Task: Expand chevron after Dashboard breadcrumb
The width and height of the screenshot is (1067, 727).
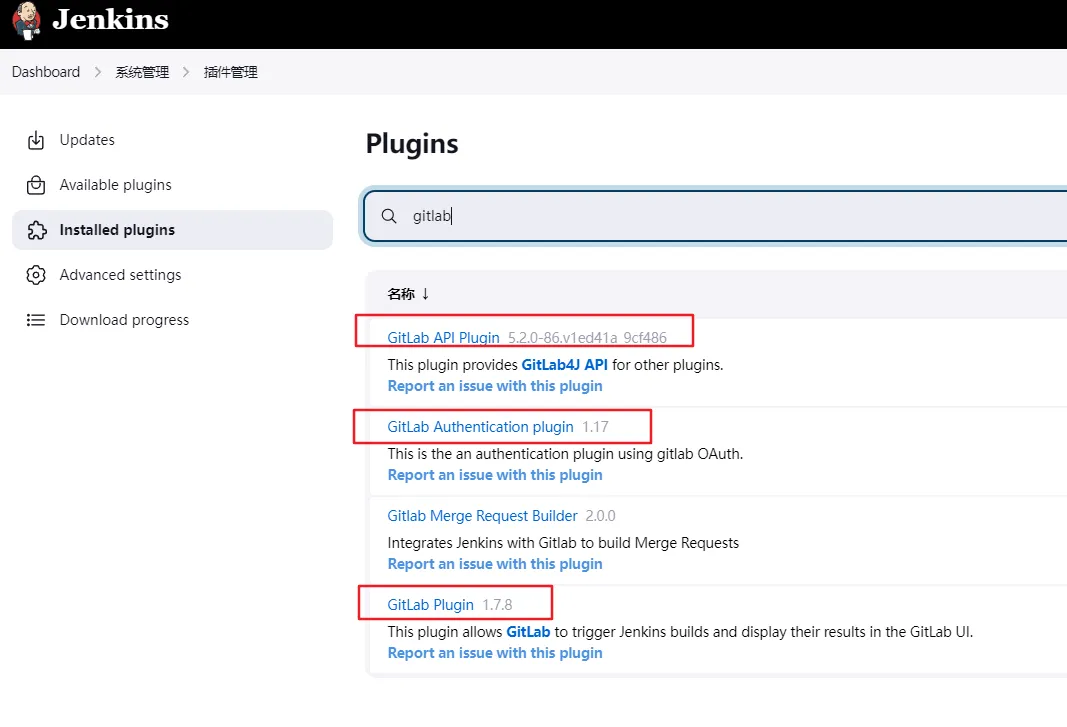Action: coord(97,72)
